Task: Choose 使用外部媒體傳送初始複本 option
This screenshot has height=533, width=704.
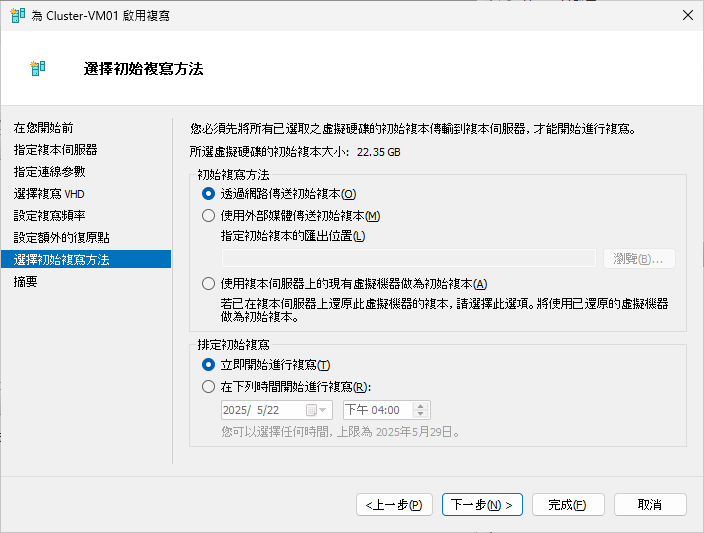Action: [x=209, y=215]
